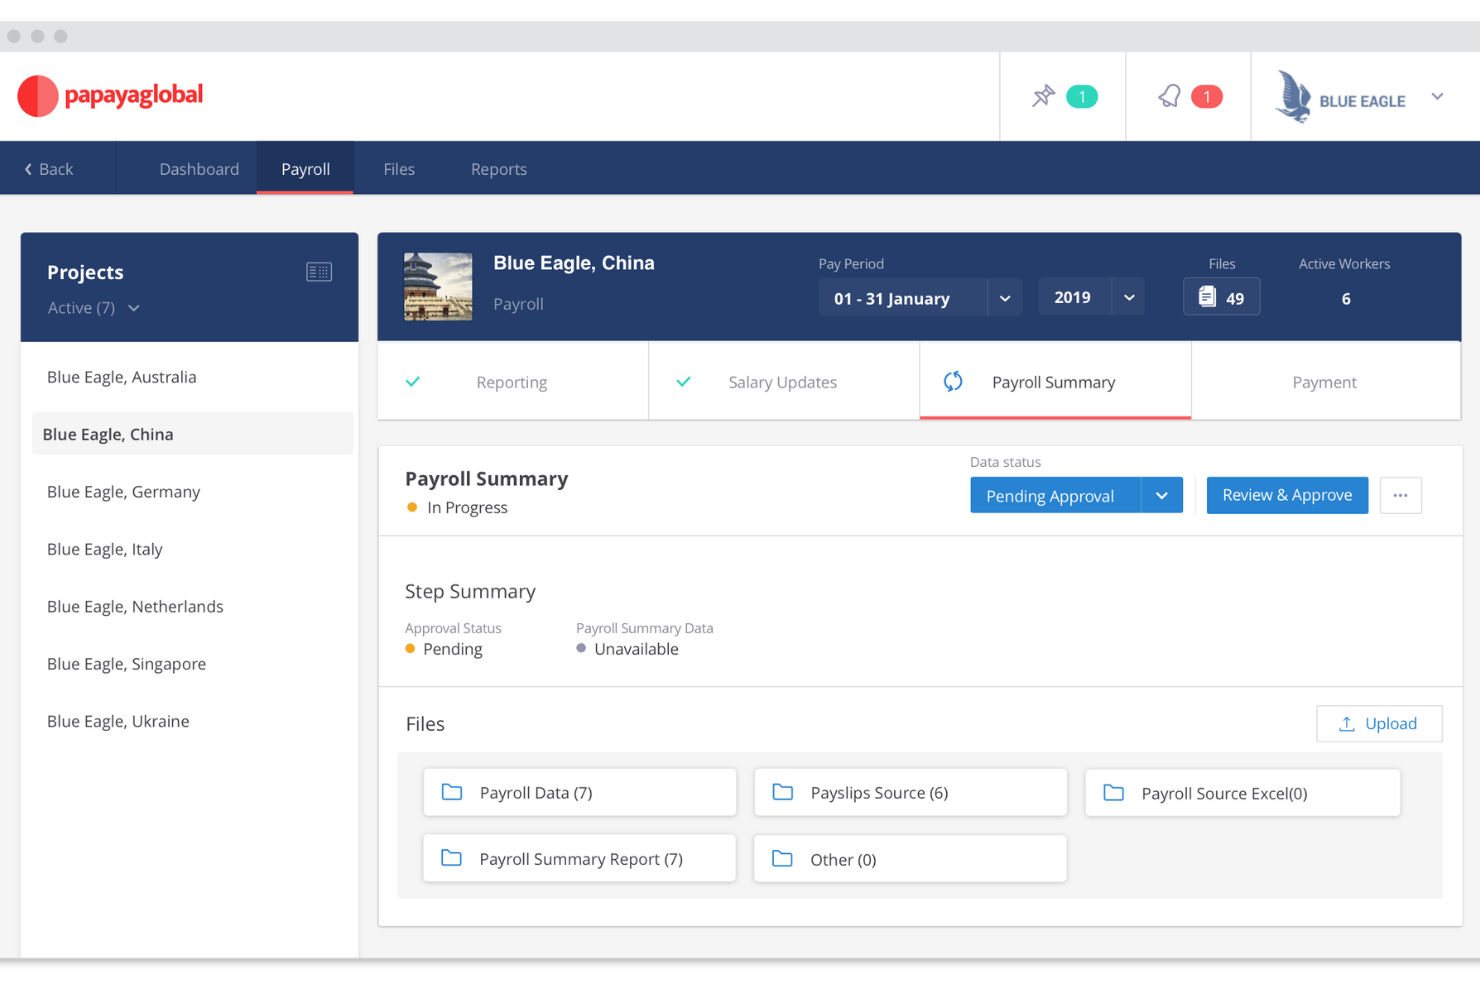Click the Payroll Source Excel folder icon

(x=1114, y=793)
